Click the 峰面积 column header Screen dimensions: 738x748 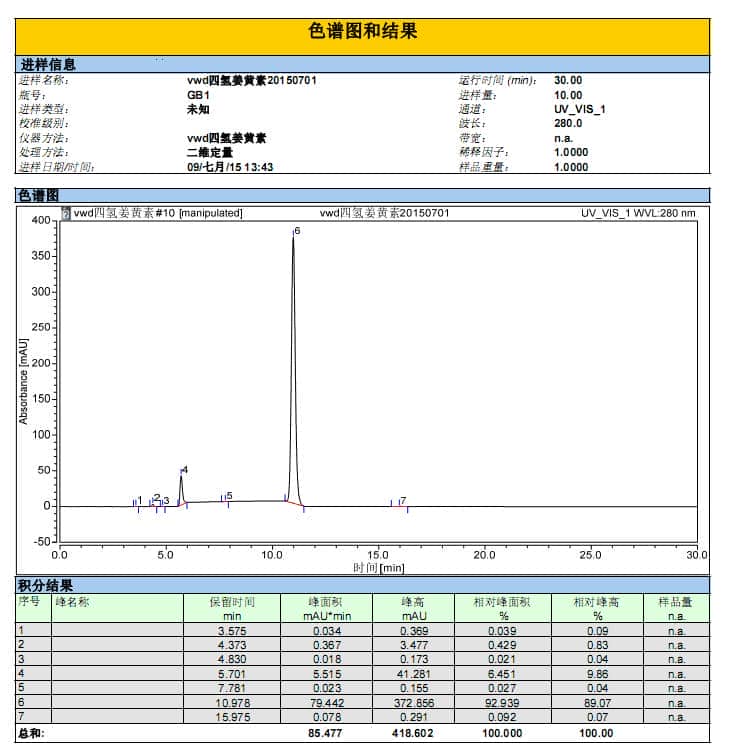click(327, 608)
